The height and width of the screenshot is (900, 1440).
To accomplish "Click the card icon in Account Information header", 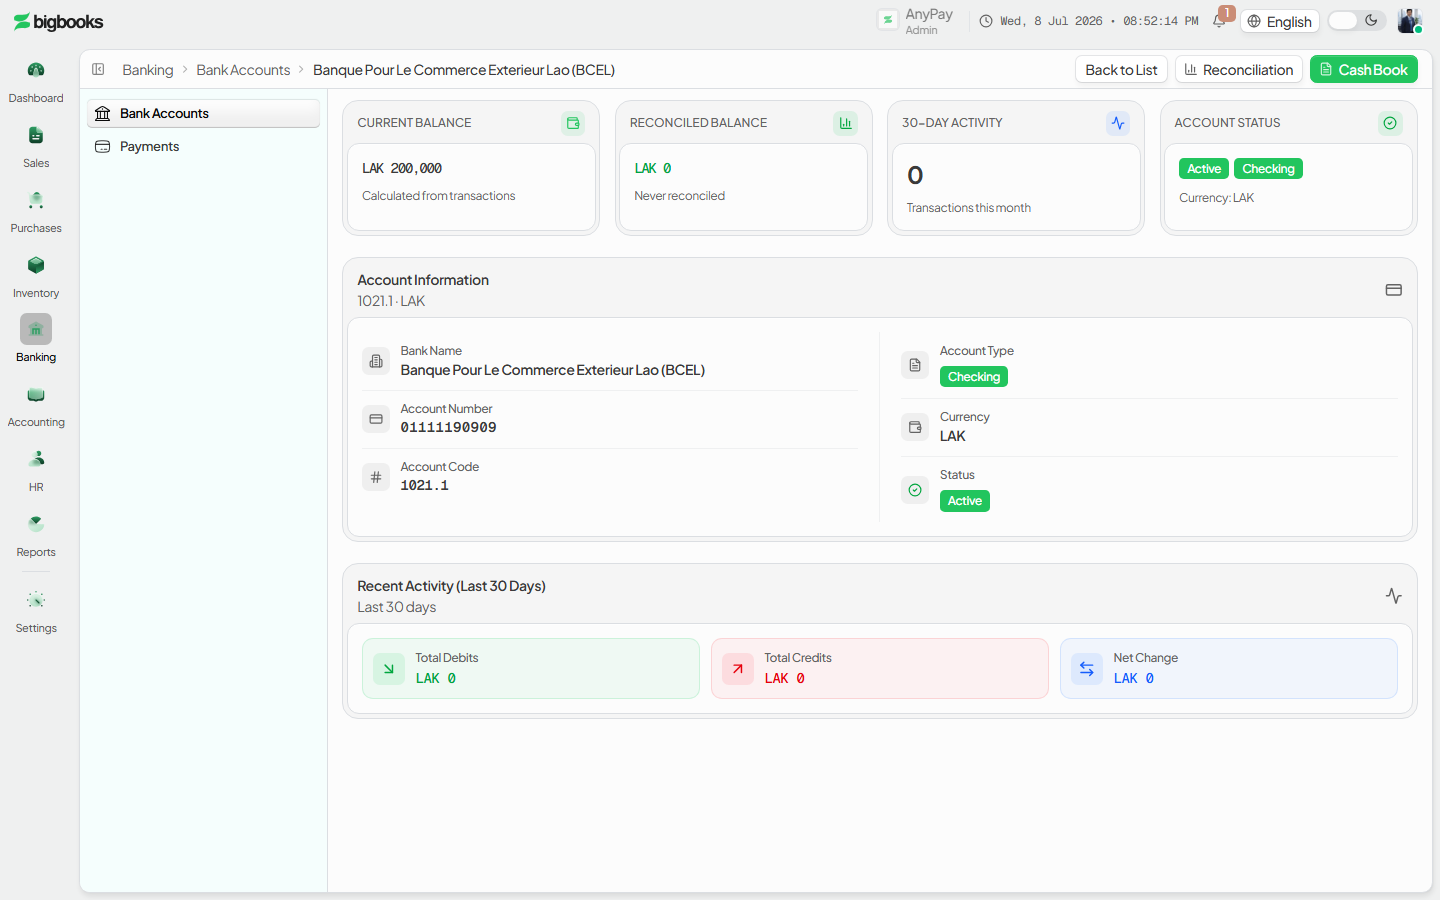I will (1394, 290).
